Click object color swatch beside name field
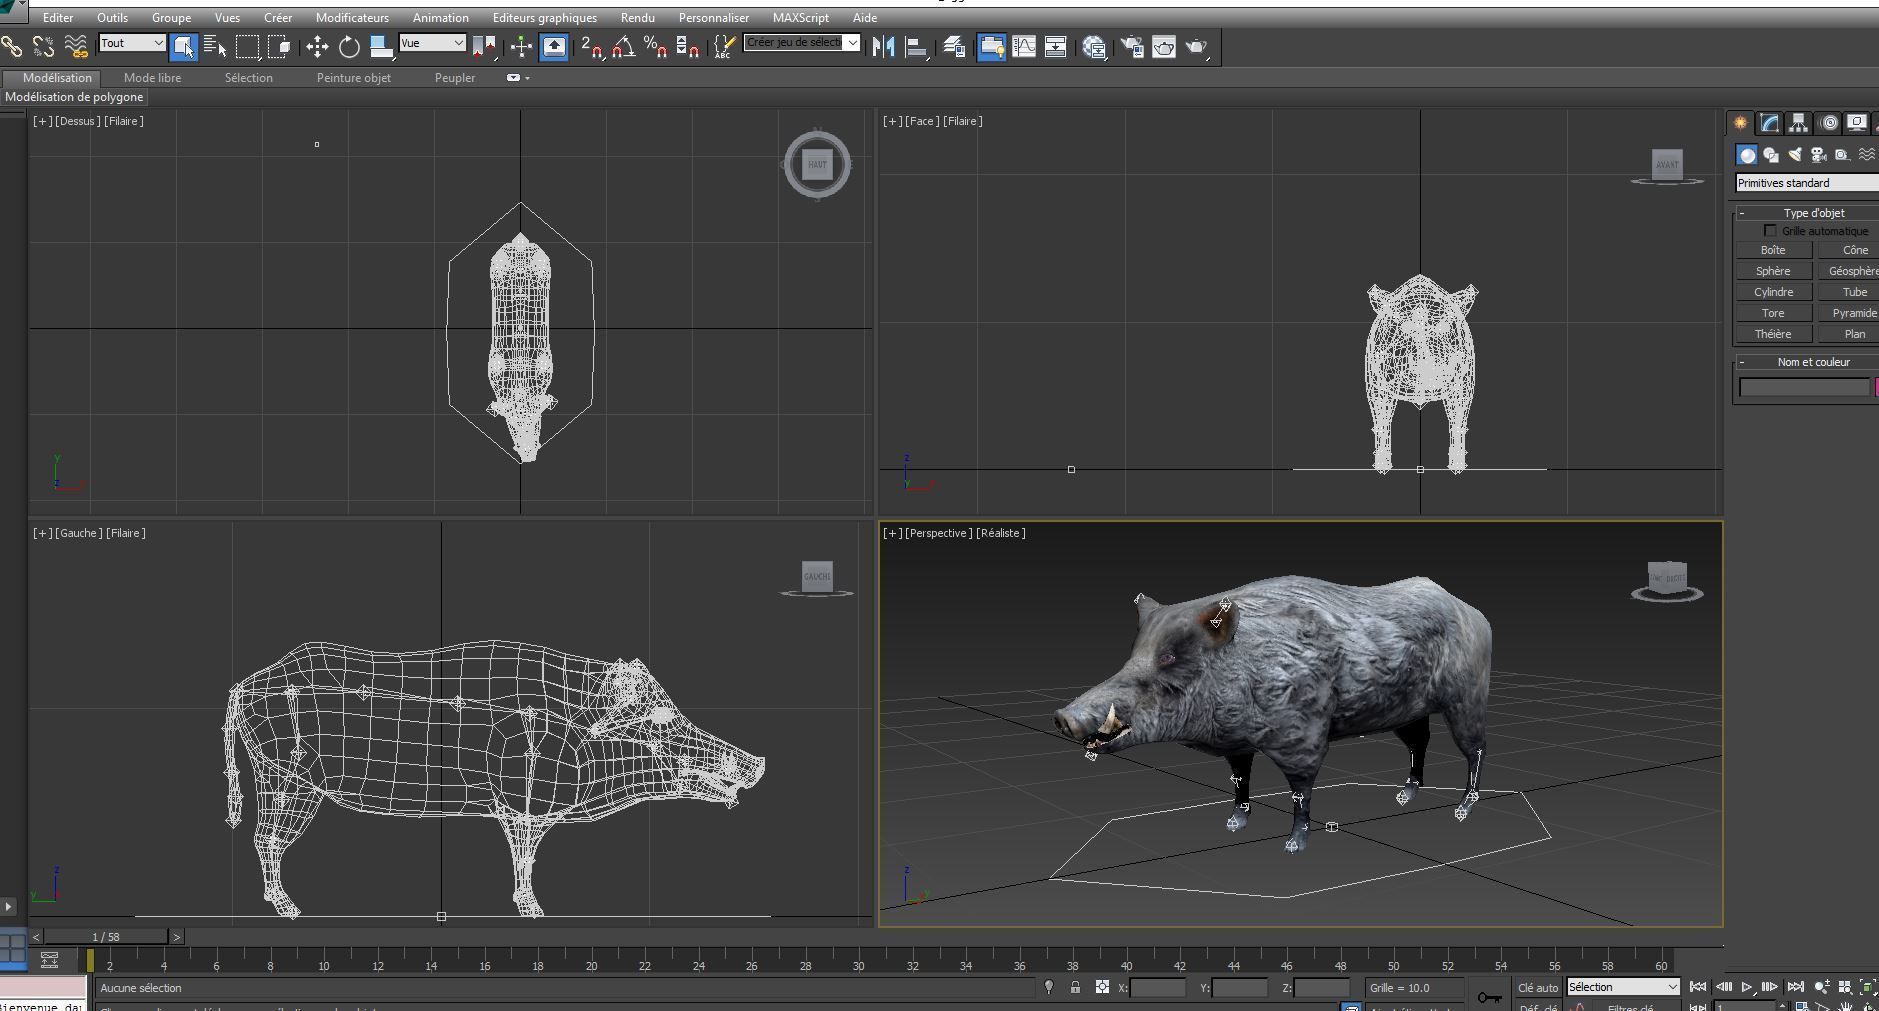The height and width of the screenshot is (1011, 1879). [1876, 387]
